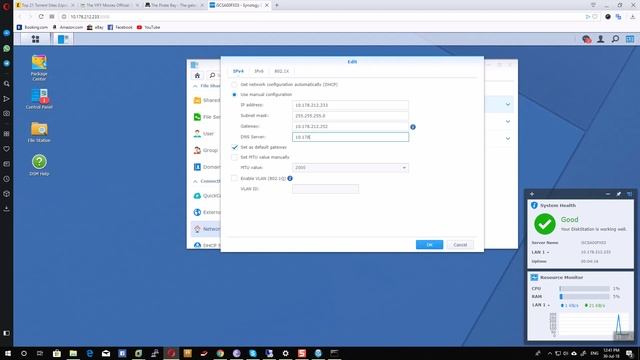
Task: Open Domain/LDAP in Control Panel sidebar
Action: (x=207, y=167)
